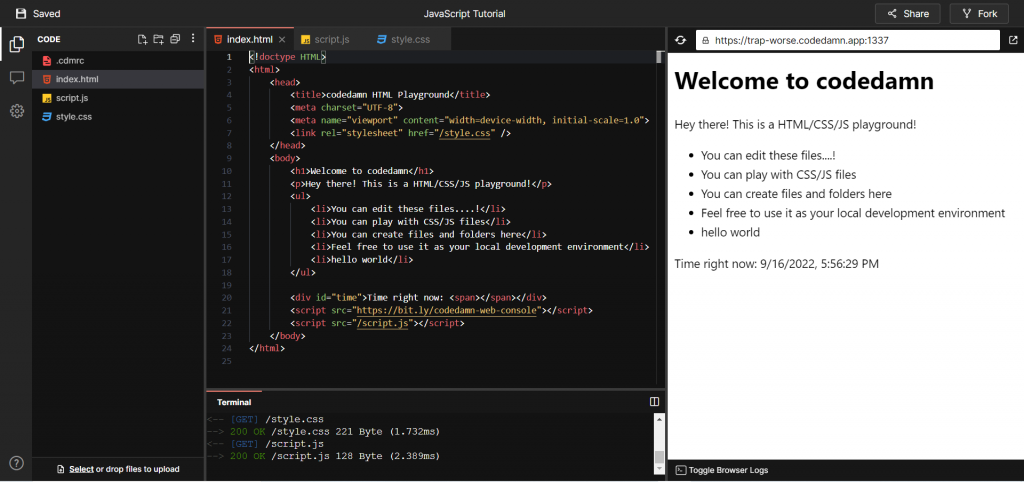Click the Time right now text in preview
The image size is (1024, 482).
point(776,264)
